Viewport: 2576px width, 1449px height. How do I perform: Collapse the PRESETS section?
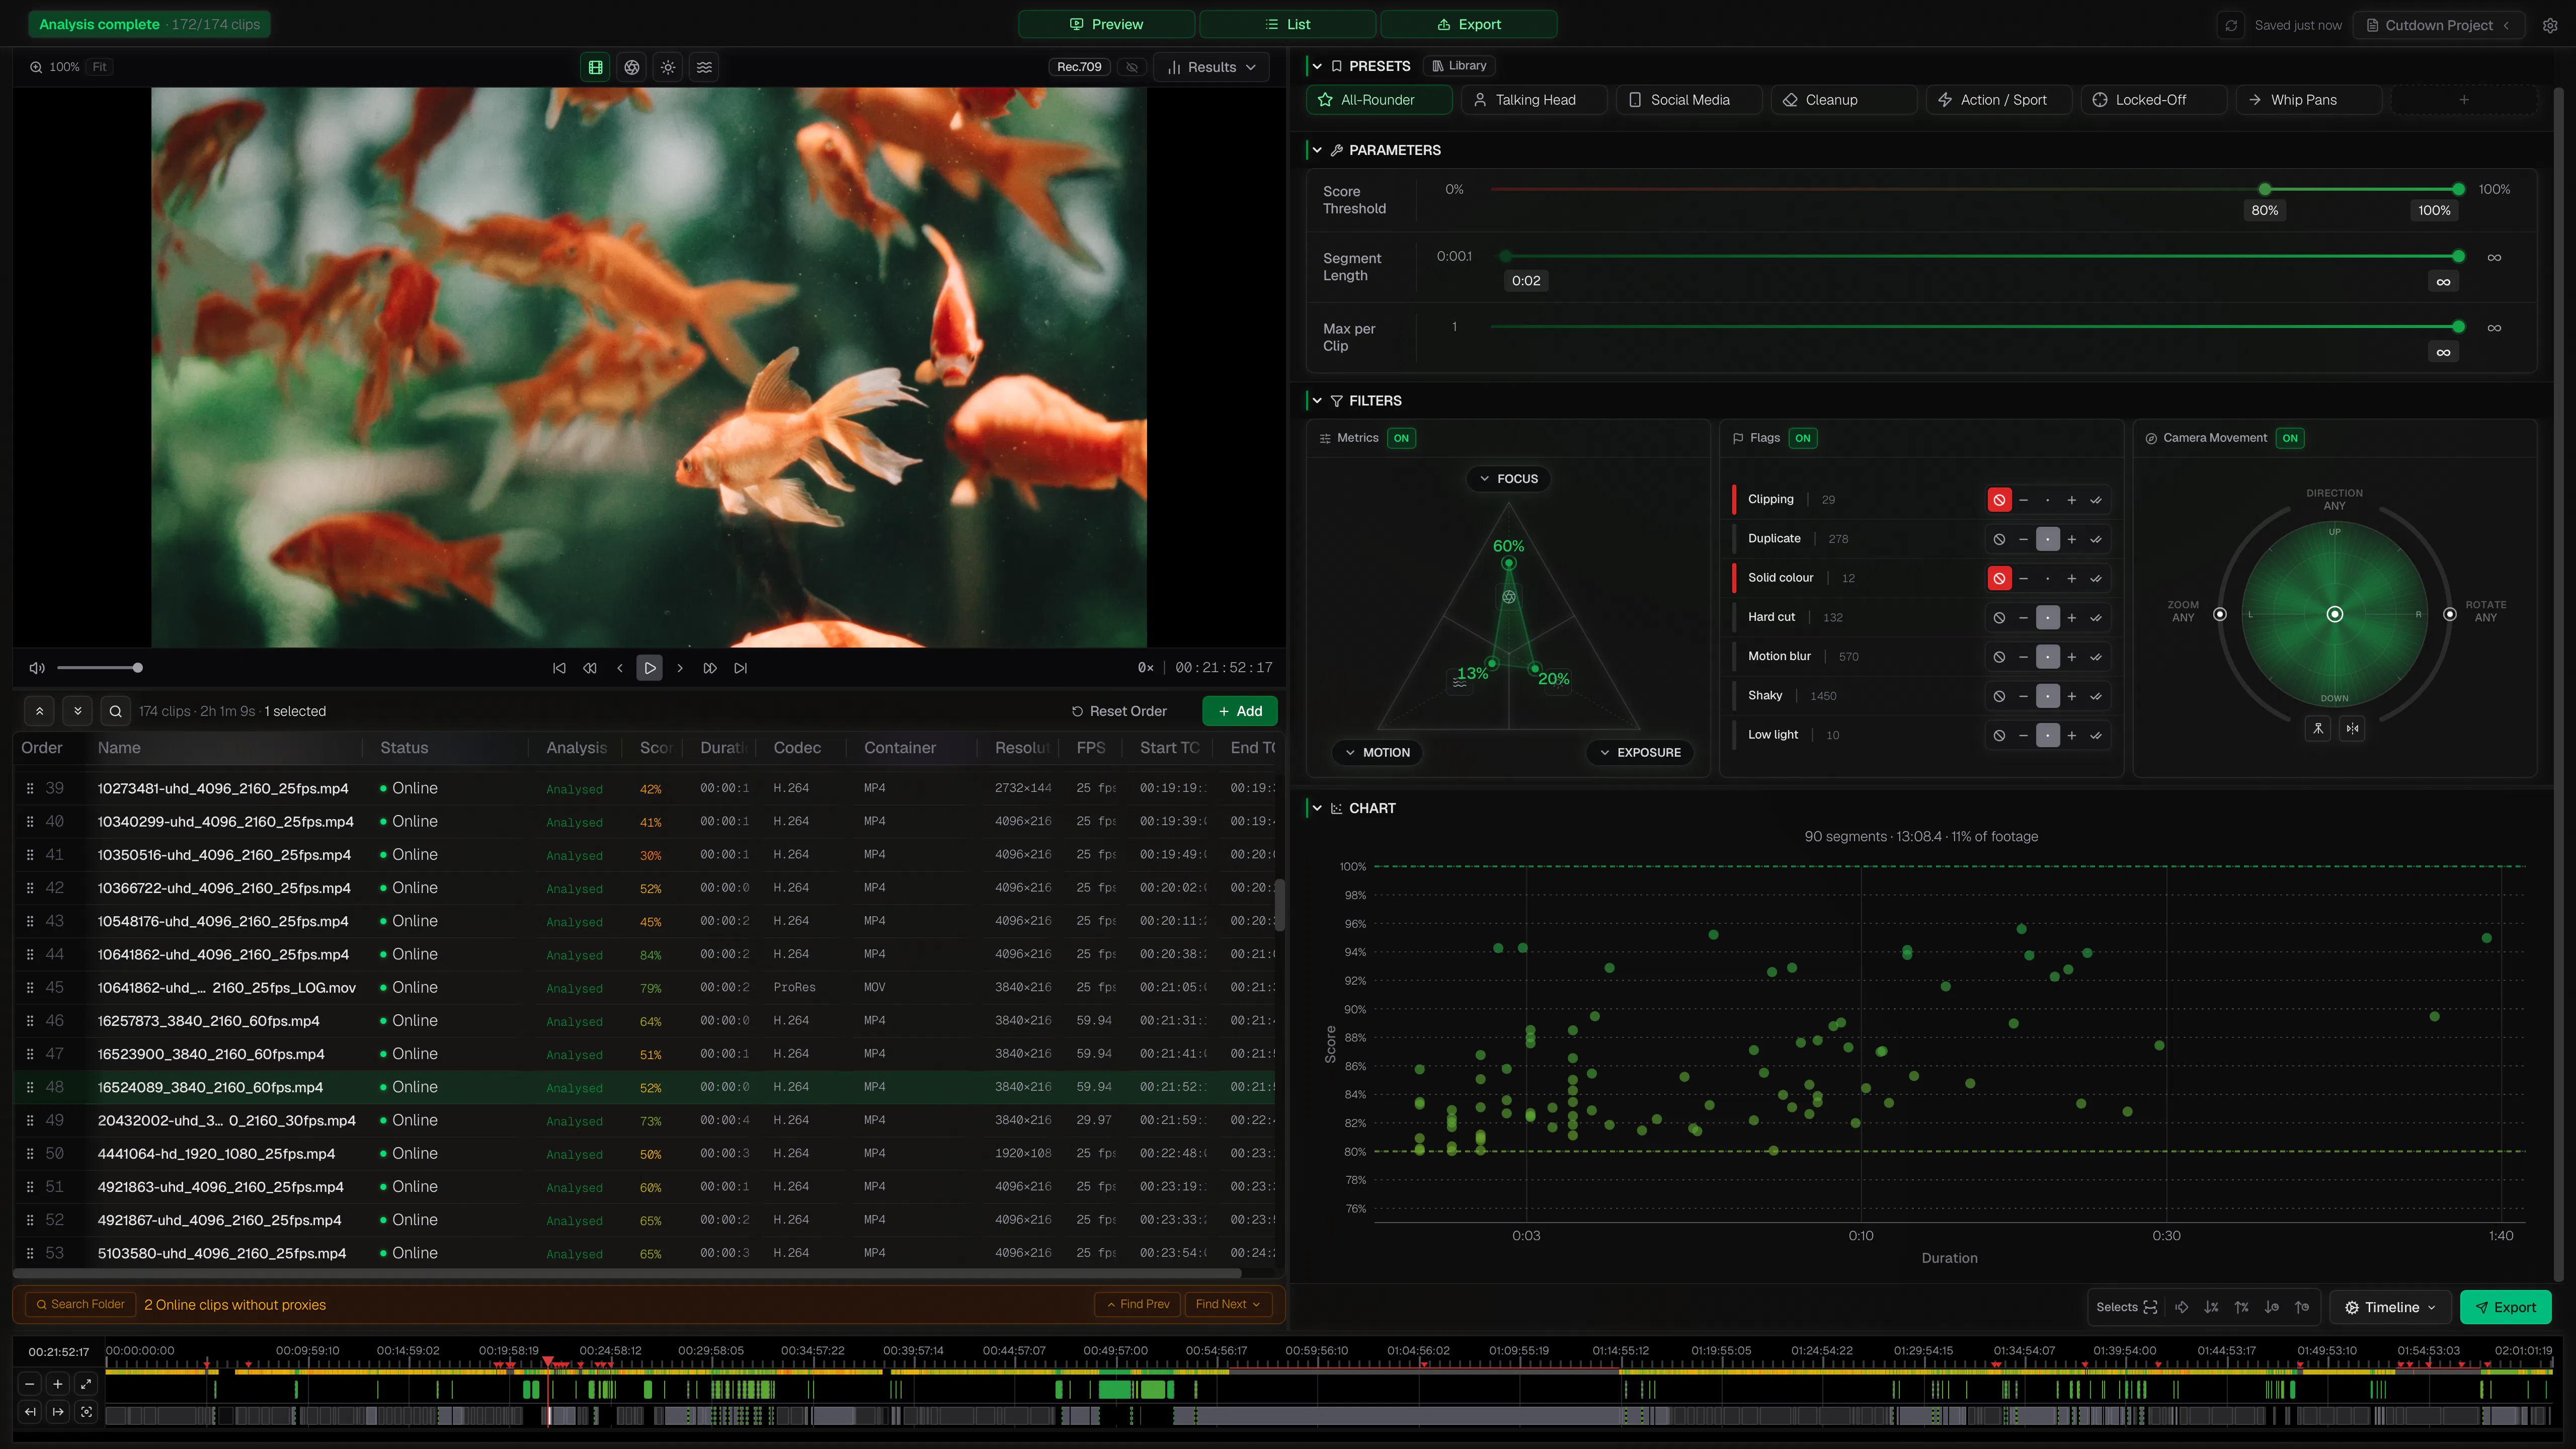tap(1317, 66)
